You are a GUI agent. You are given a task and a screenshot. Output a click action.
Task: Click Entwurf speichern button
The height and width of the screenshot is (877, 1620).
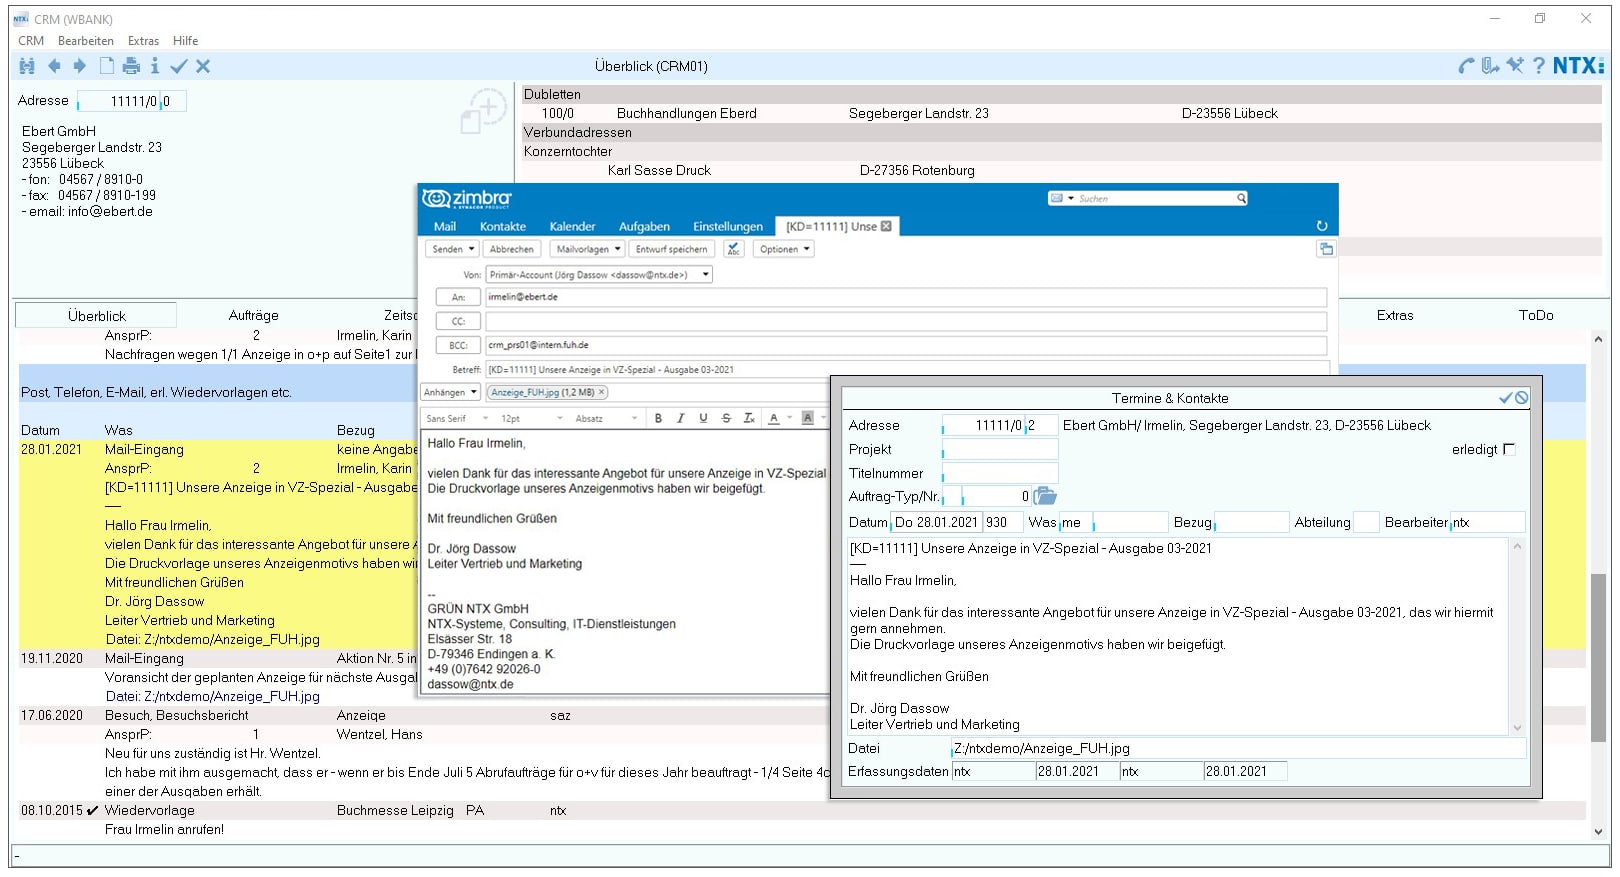672,249
